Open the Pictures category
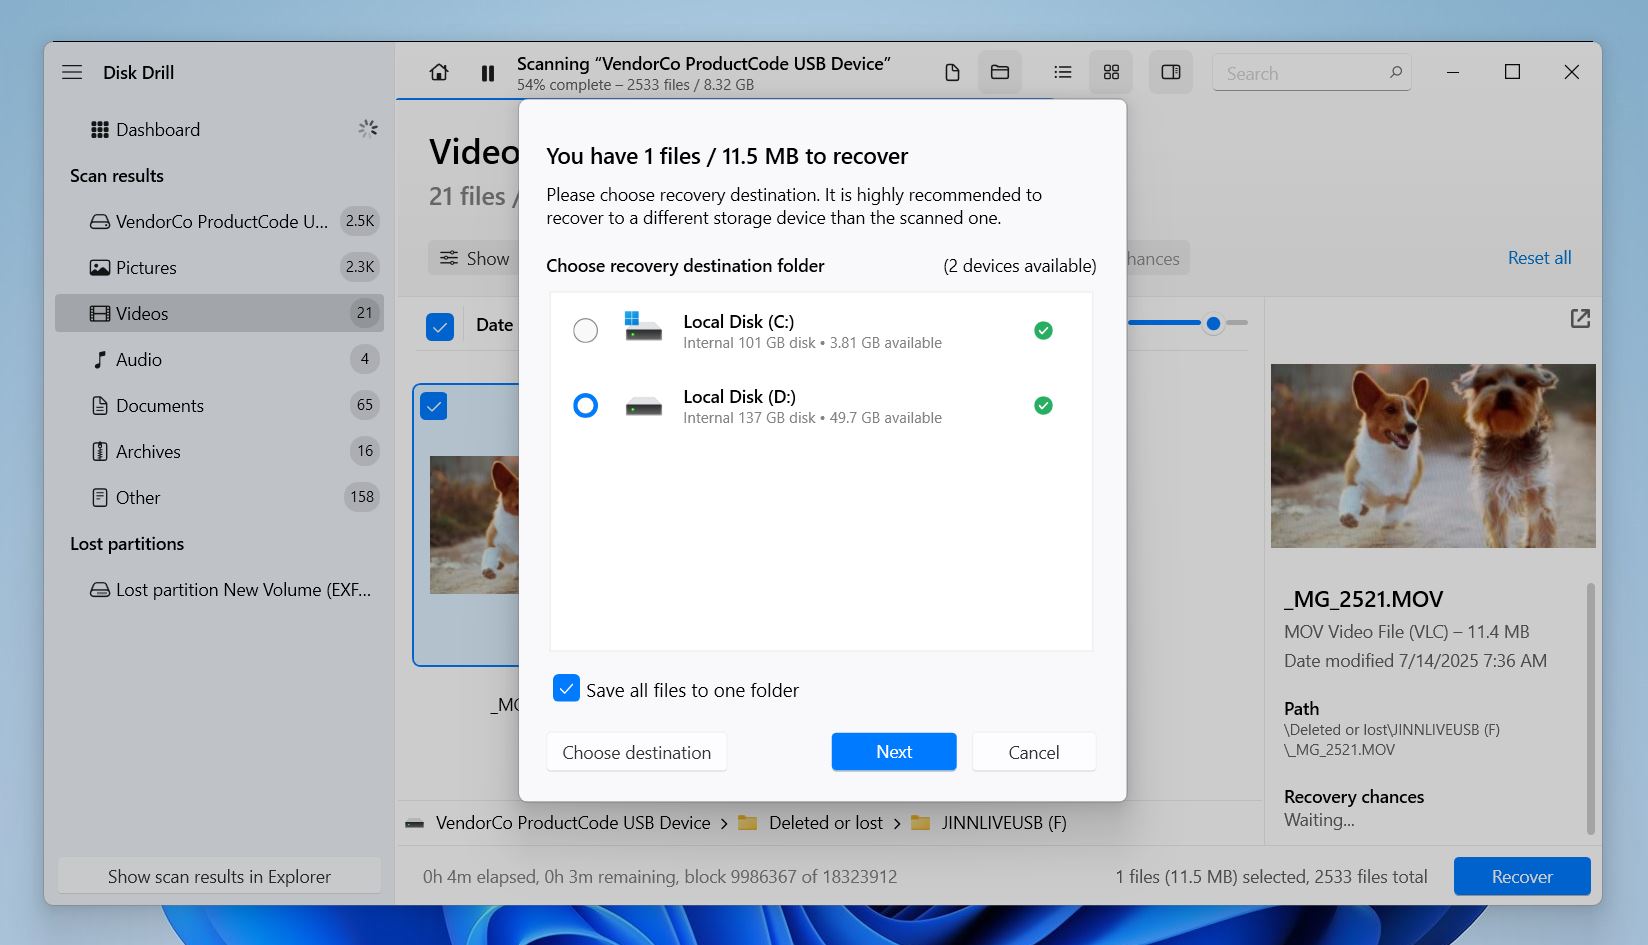Viewport: 1648px width, 945px height. tap(219, 267)
